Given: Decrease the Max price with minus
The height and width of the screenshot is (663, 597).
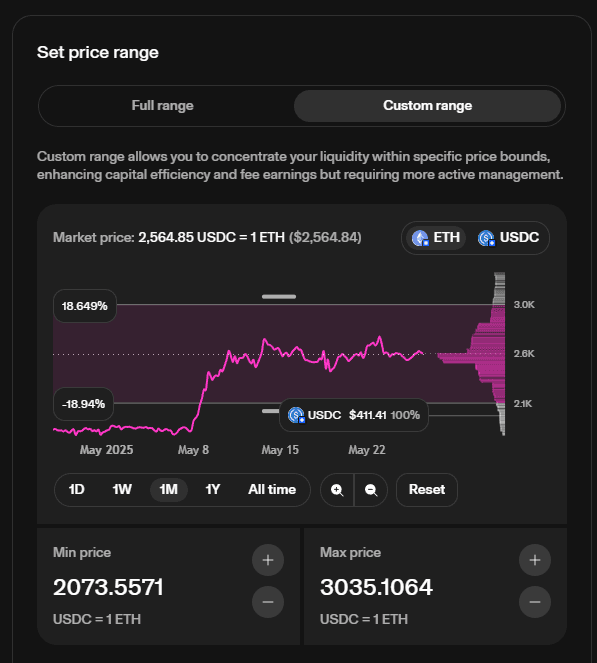Looking at the screenshot, I should pos(535,602).
